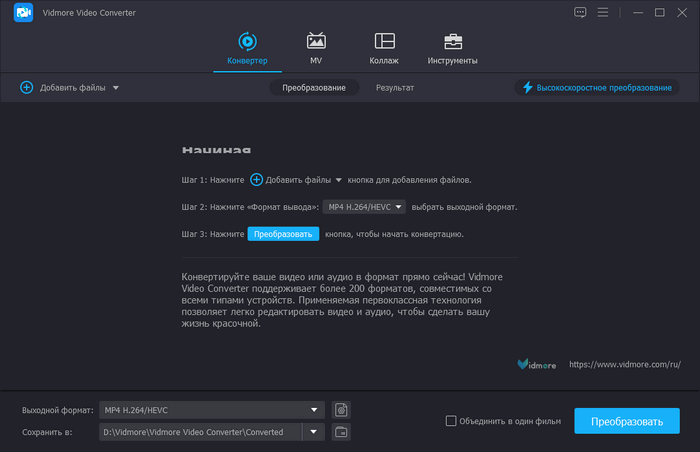Expand the top Добавить файлы dropdown arrow
Screen dimensions: 700x452
116,88
